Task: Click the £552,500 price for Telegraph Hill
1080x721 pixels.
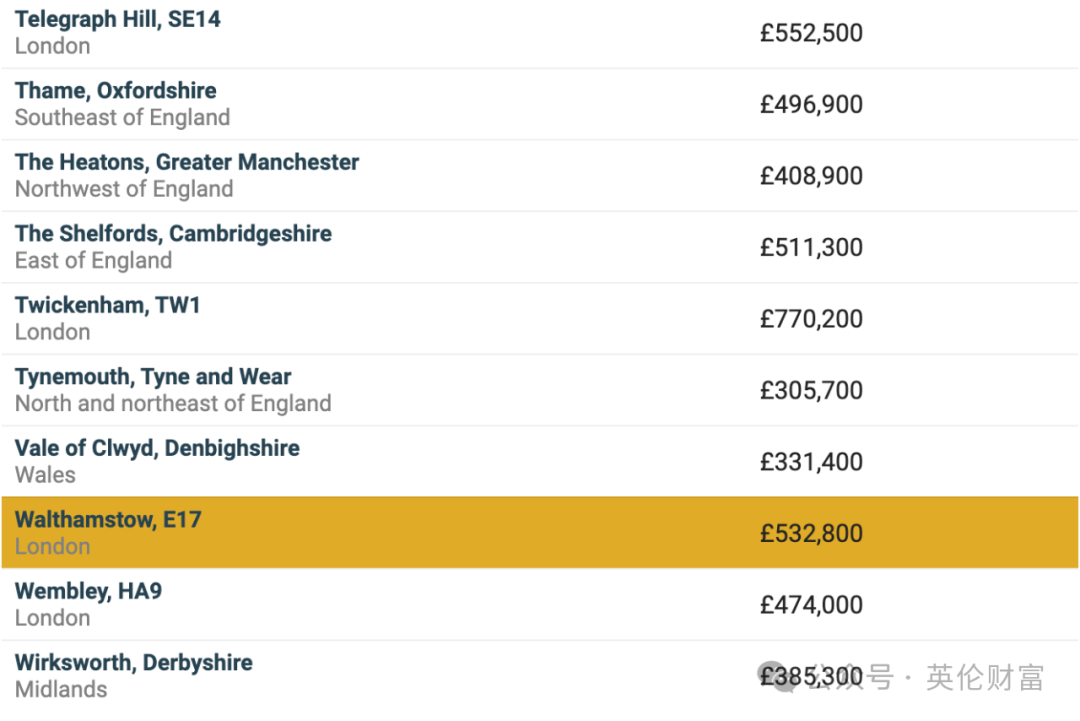Action: point(811,33)
